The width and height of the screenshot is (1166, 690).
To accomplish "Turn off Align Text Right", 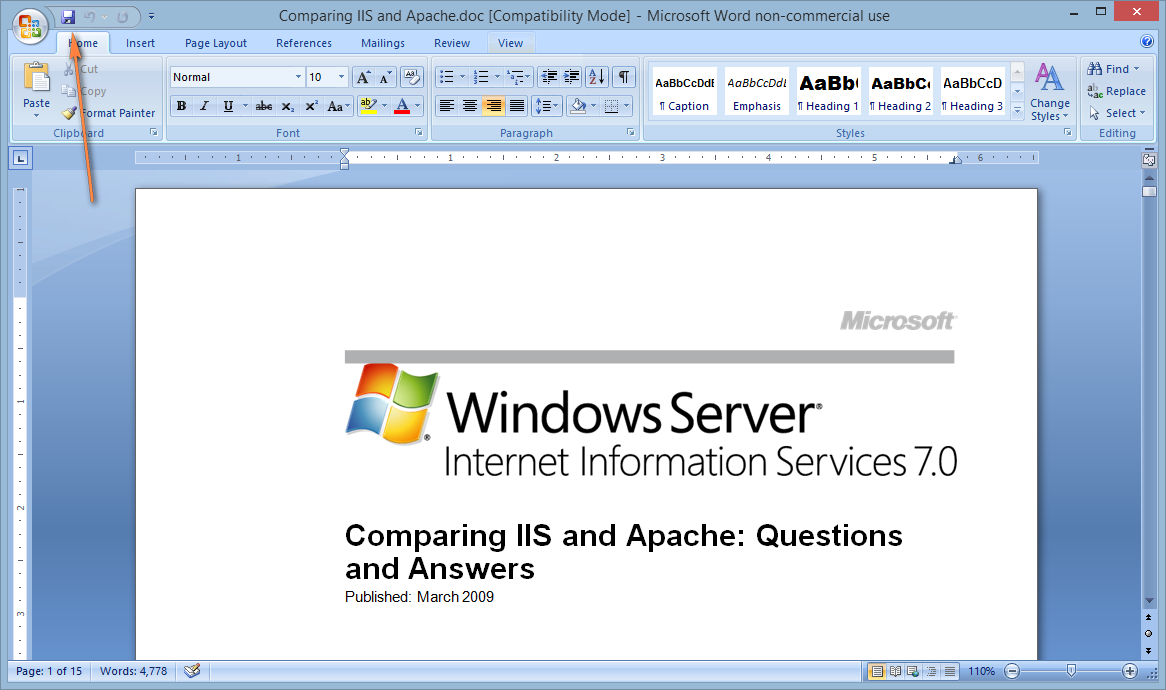I will (x=493, y=106).
